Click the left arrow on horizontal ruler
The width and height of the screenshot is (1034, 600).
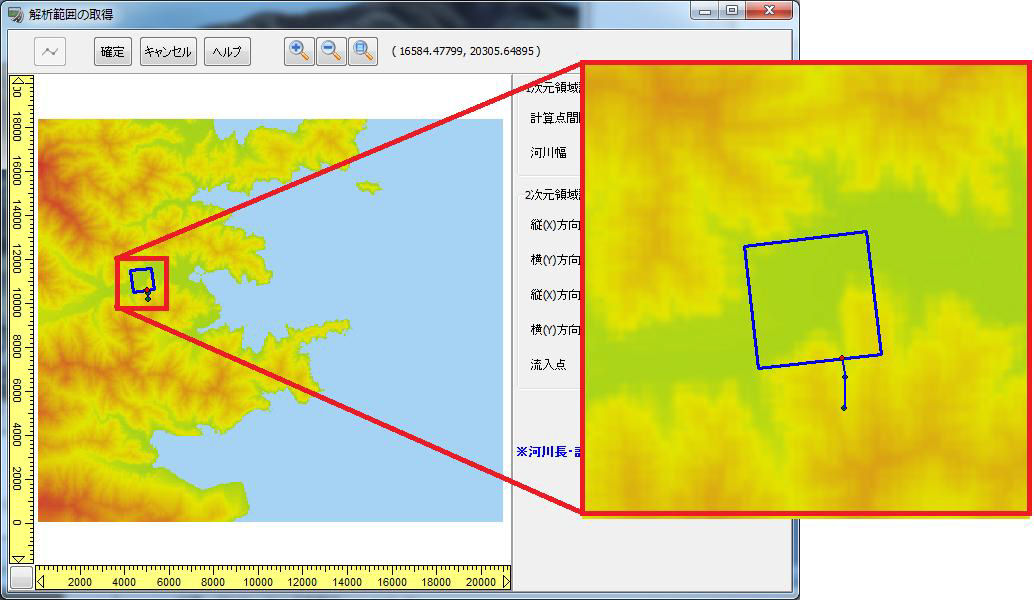pyautogui.click(x=41, y=582)
